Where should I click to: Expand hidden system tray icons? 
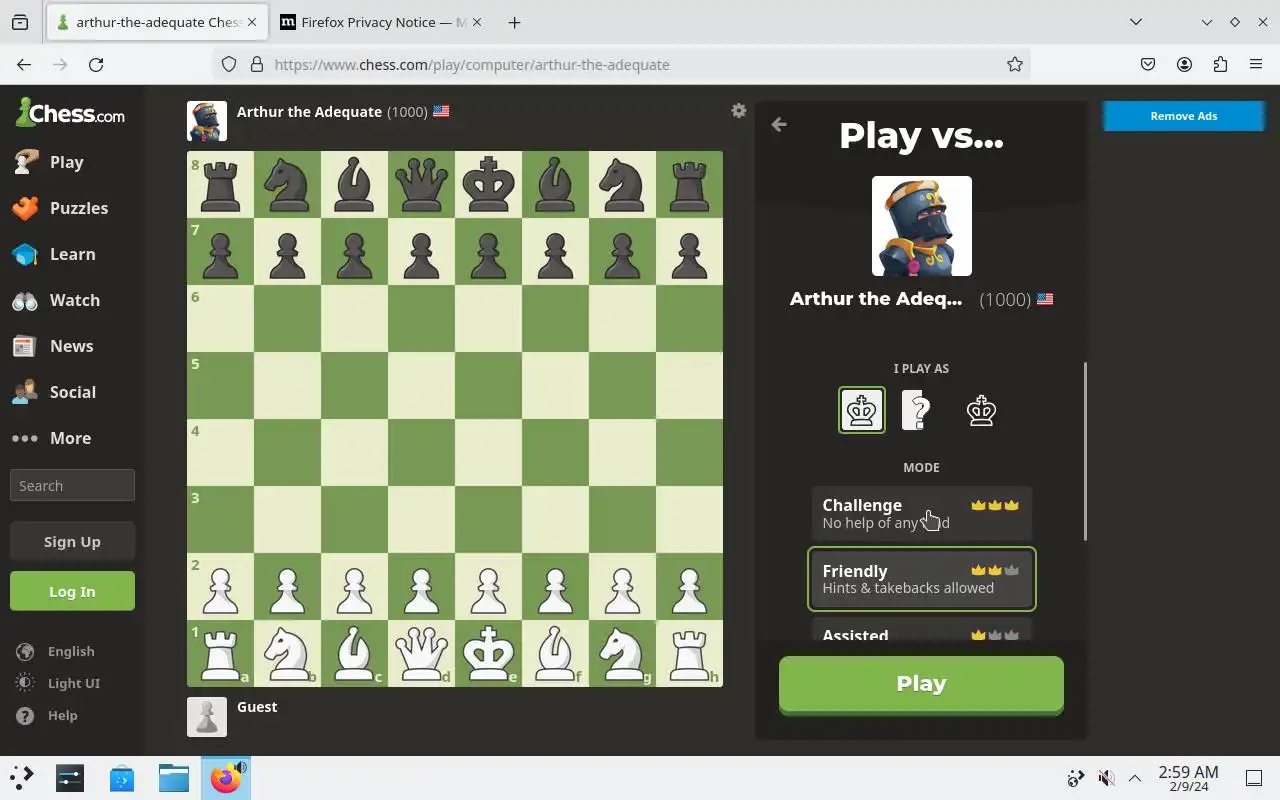point(1135,778)
